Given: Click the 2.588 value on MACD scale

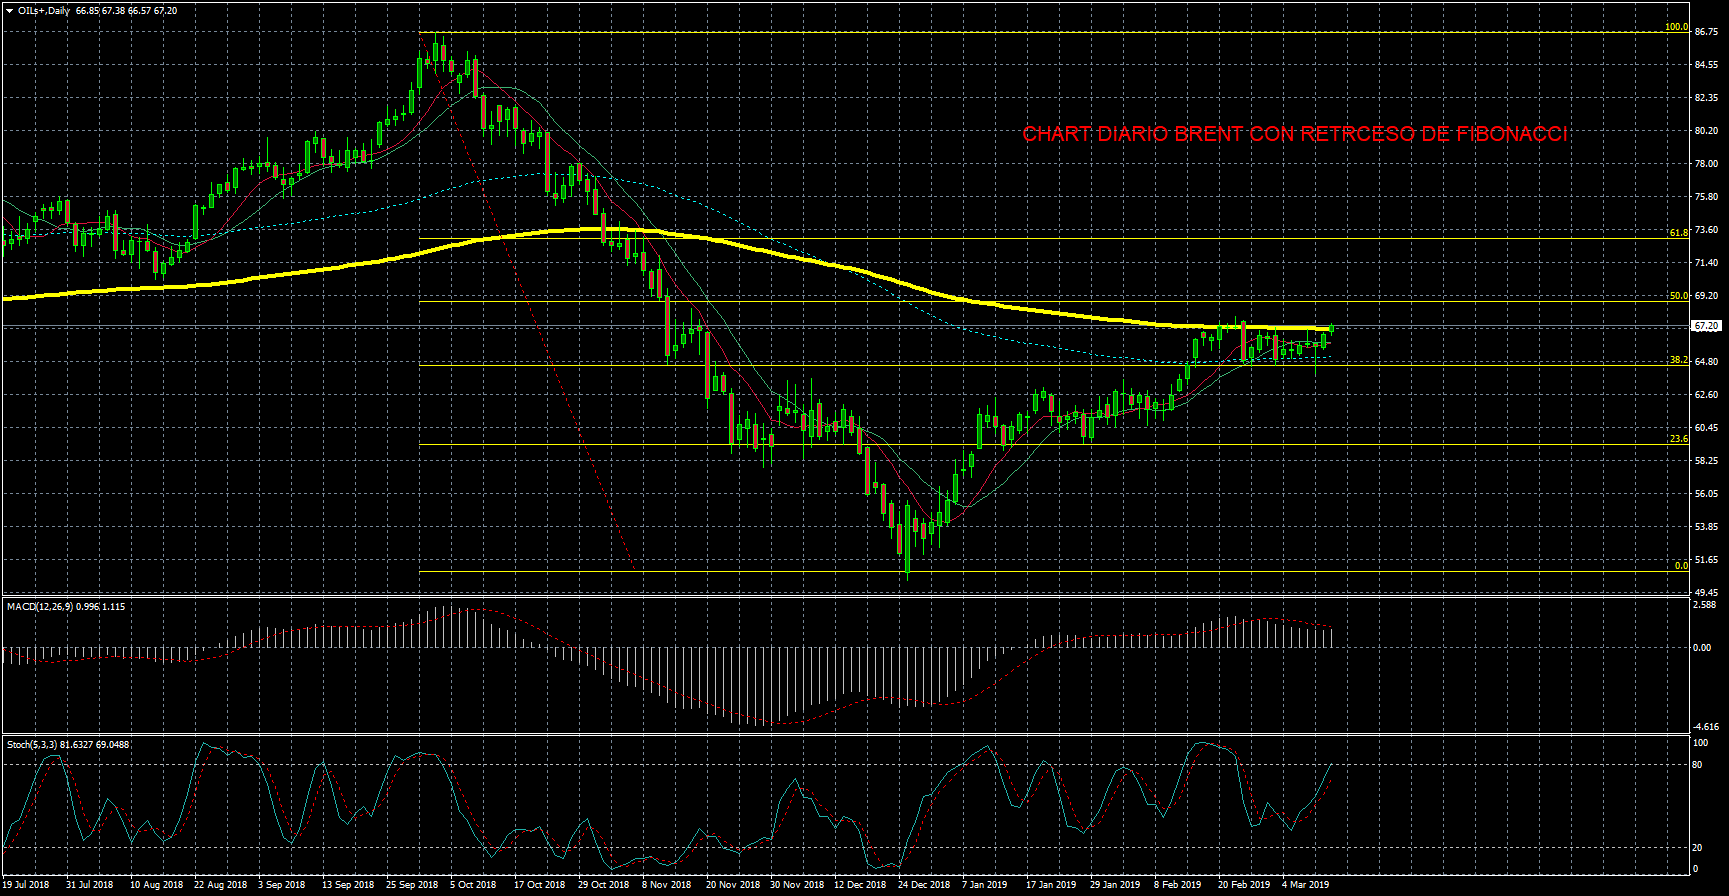Looking at the screenshot, I should click(x=1704, y=604).
